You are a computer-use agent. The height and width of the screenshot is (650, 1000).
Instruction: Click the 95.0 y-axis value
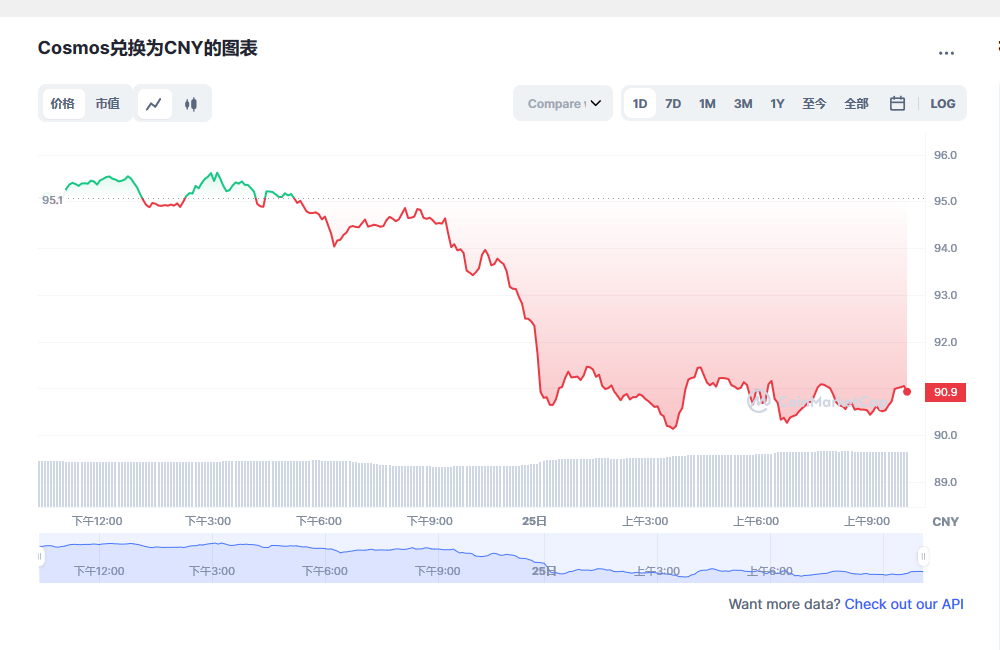pos(945,201)
